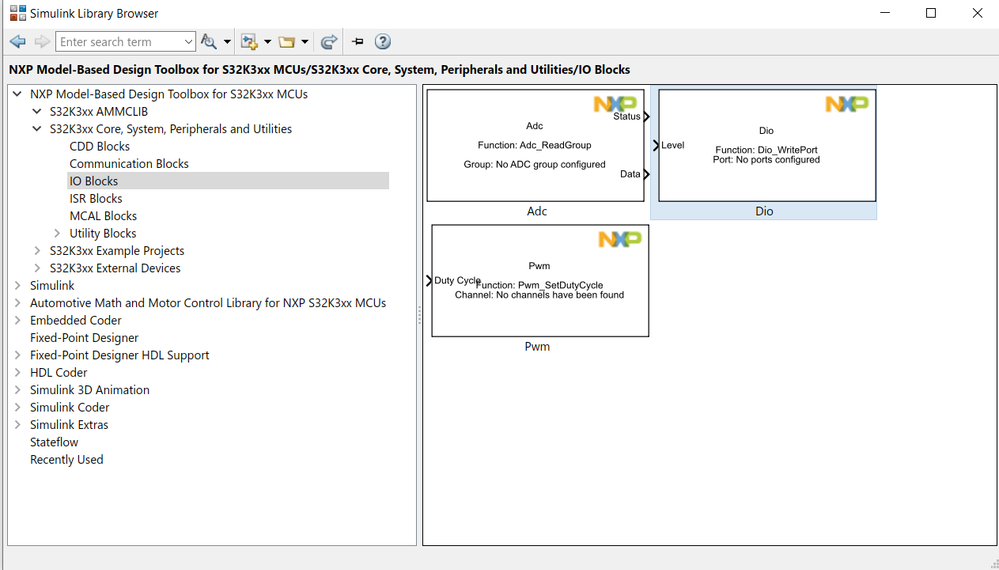Select Utility Blocks tree label
The height and width of the screenshot is (570, 999).
point(103,234)
